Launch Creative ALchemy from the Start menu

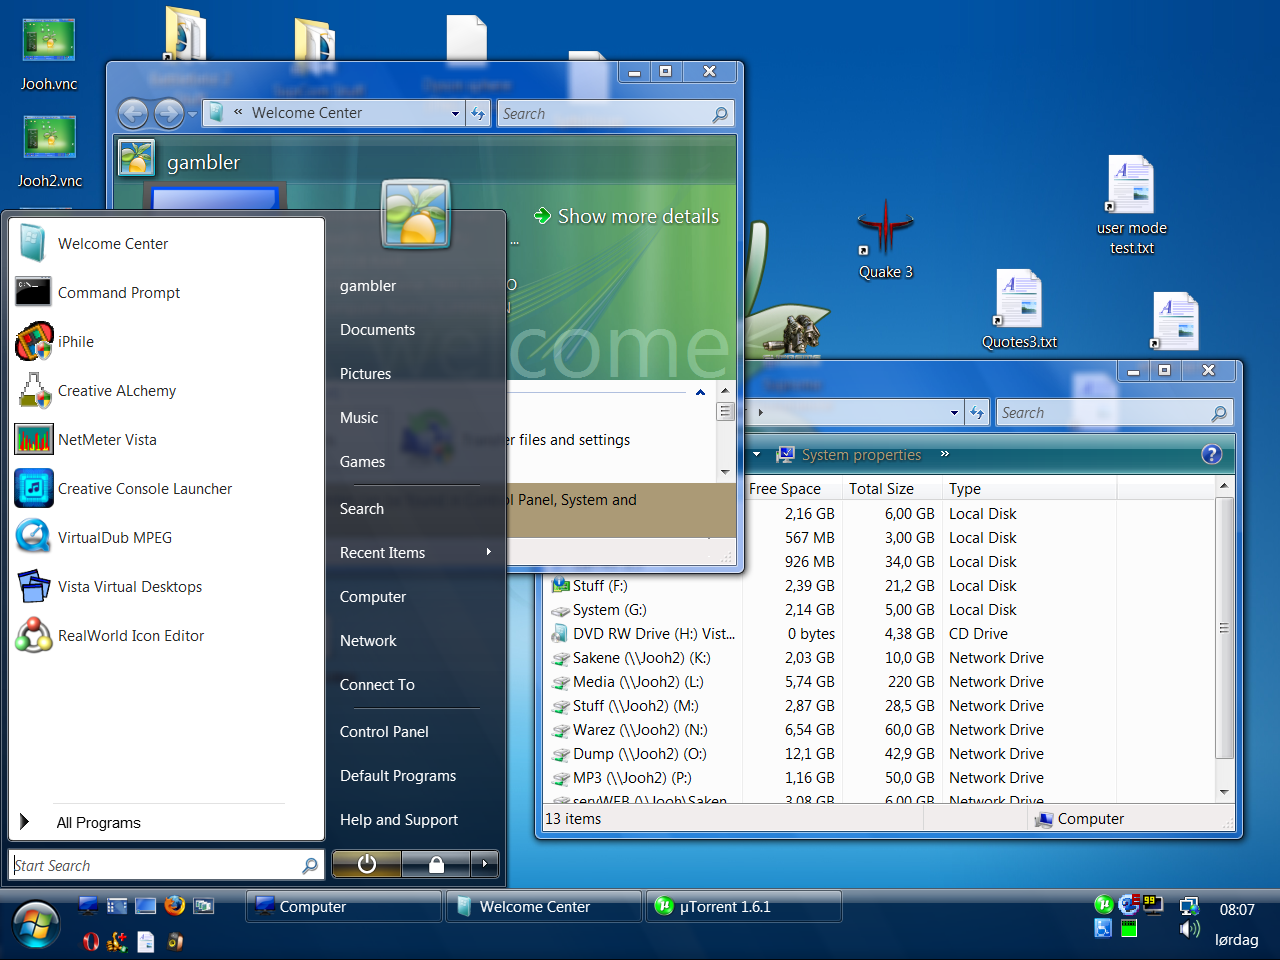[x=166, y=391]
